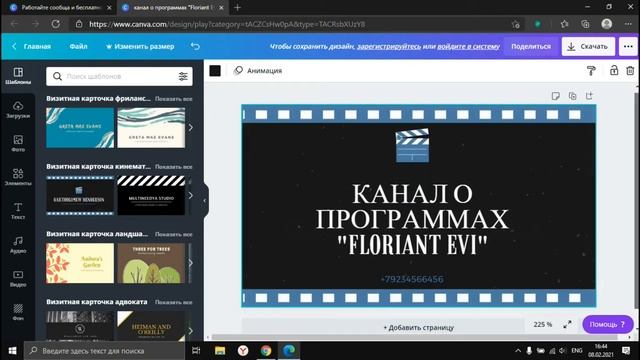Click the lock element icon

(613, 71)
